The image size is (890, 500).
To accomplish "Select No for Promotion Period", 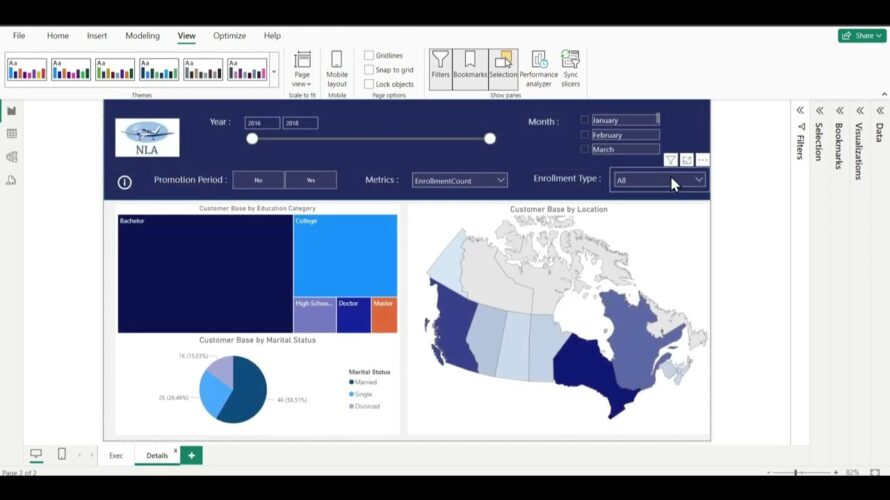I will (x=258, y=180).
